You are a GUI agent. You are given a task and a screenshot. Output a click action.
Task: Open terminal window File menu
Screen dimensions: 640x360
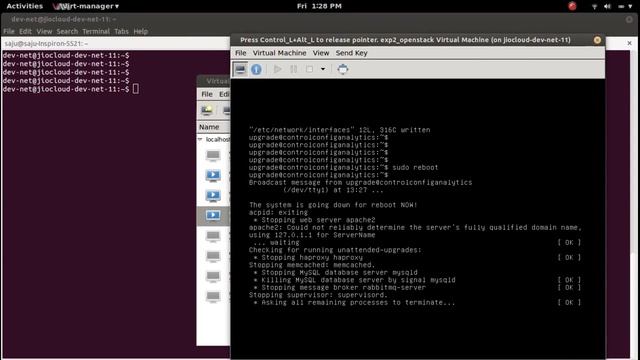[x=9, y=31]
